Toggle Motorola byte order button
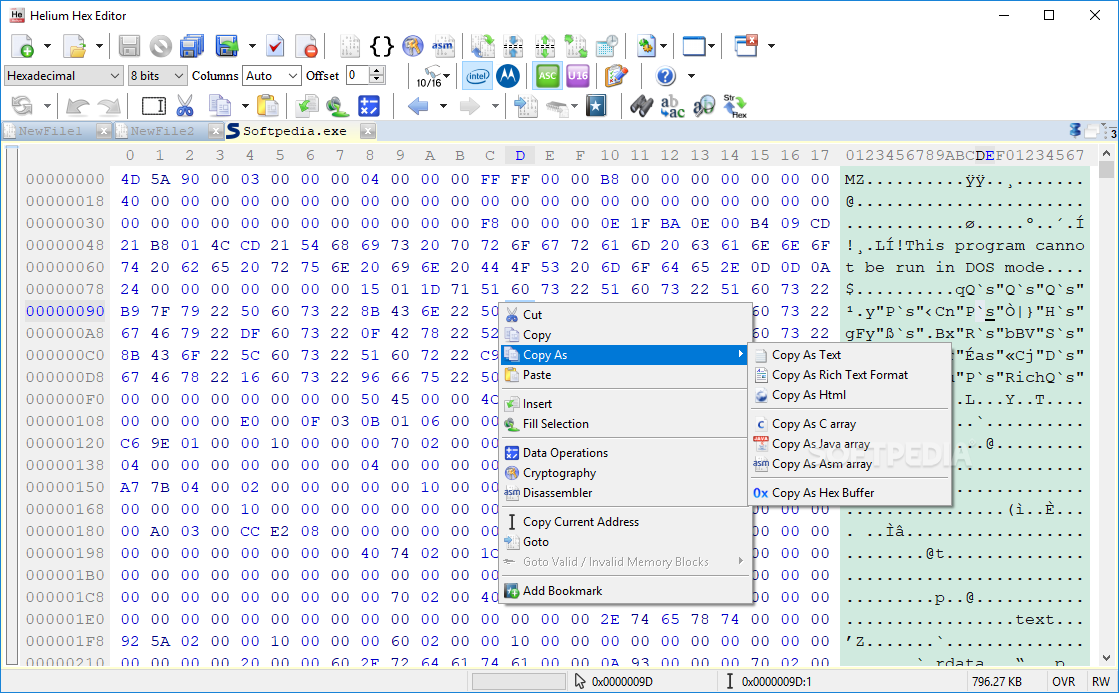This screenshot has height=693, width=1119. [x=508, y=76]
